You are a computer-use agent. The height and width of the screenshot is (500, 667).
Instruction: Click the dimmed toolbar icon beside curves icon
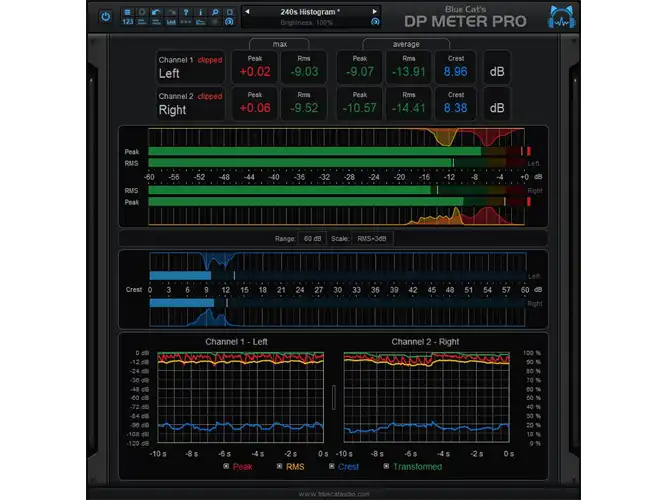click(x=215, y=22)
